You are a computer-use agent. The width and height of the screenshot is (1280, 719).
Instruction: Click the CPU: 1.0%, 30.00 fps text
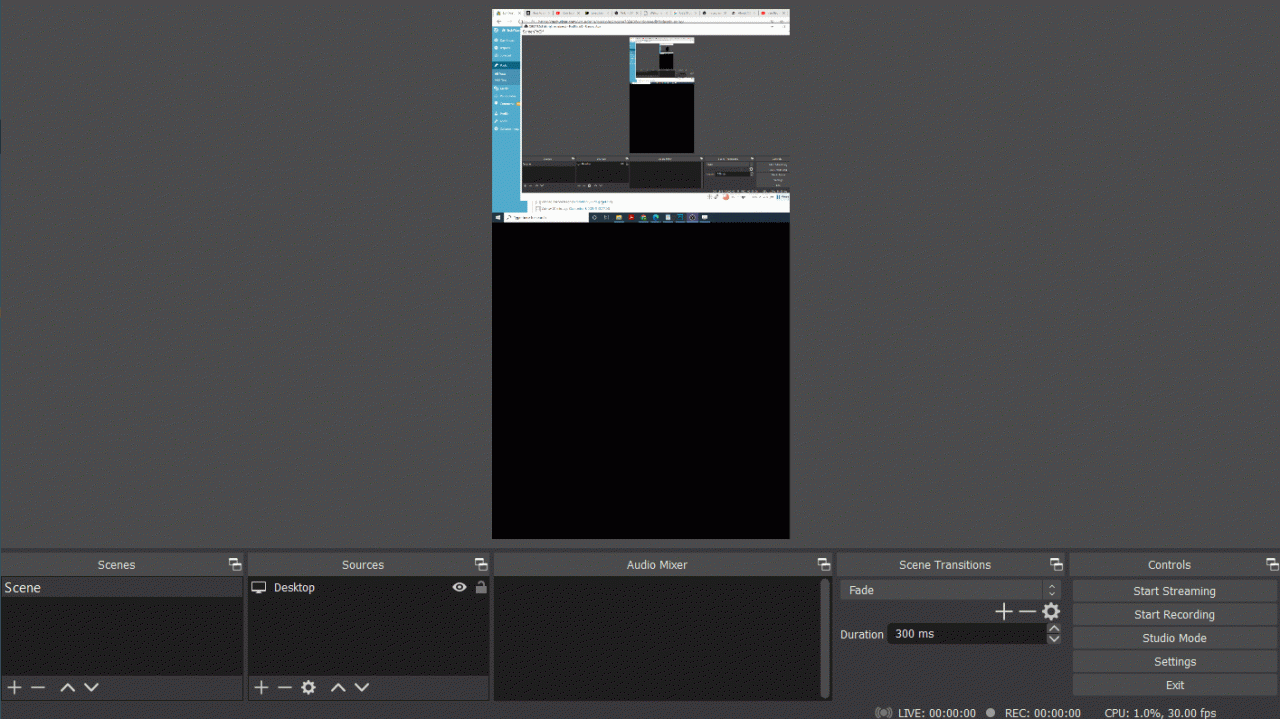pos(1160,713)
